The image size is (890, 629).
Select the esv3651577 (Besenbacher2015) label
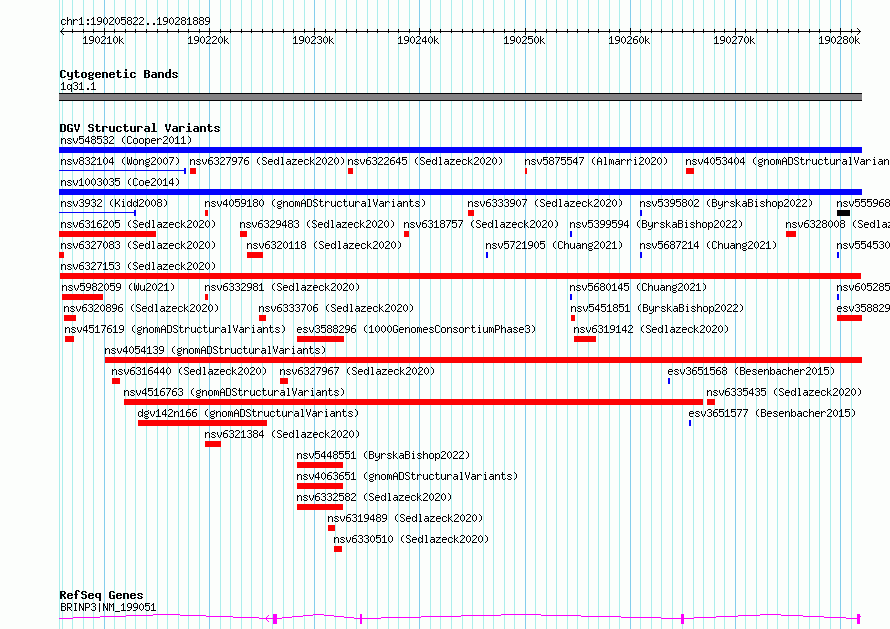pyautogui.click(x=772, y=413)
